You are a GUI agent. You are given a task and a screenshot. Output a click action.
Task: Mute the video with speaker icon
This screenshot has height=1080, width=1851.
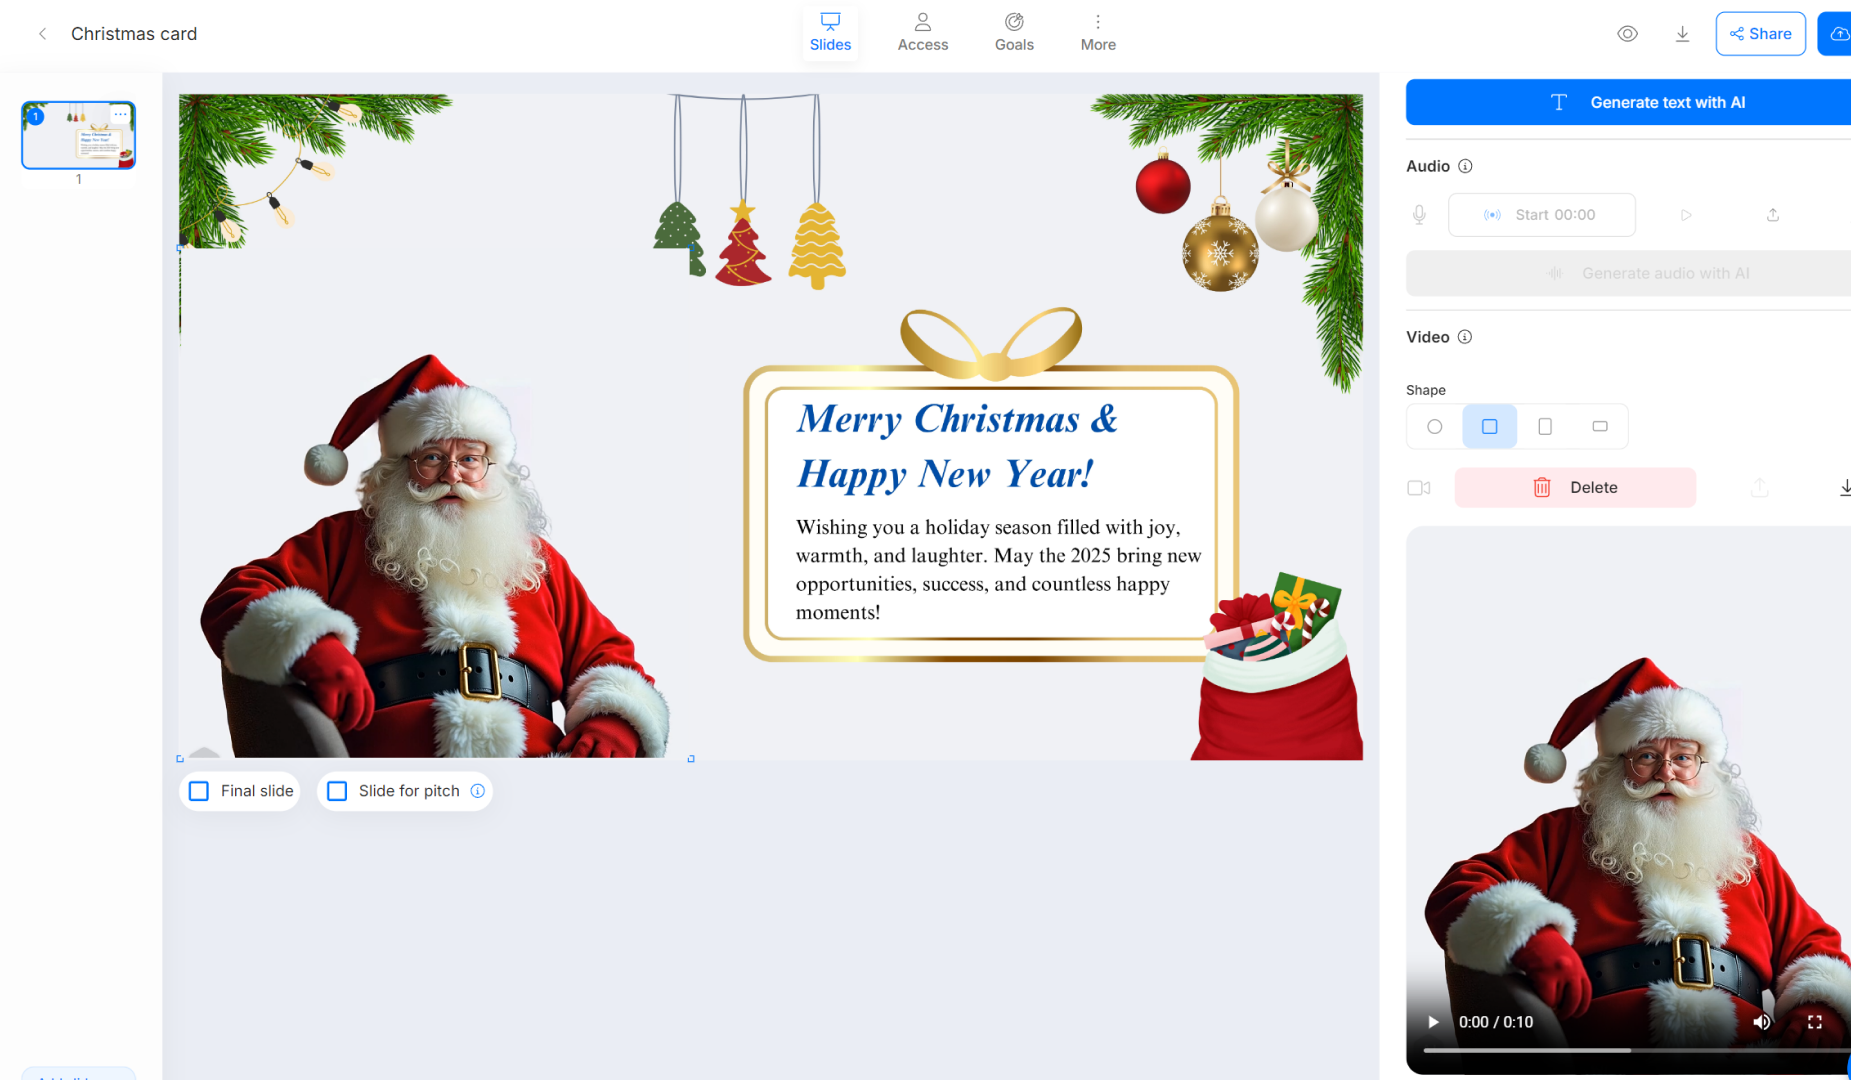pyautogui.click(x=1761, y=1022)
